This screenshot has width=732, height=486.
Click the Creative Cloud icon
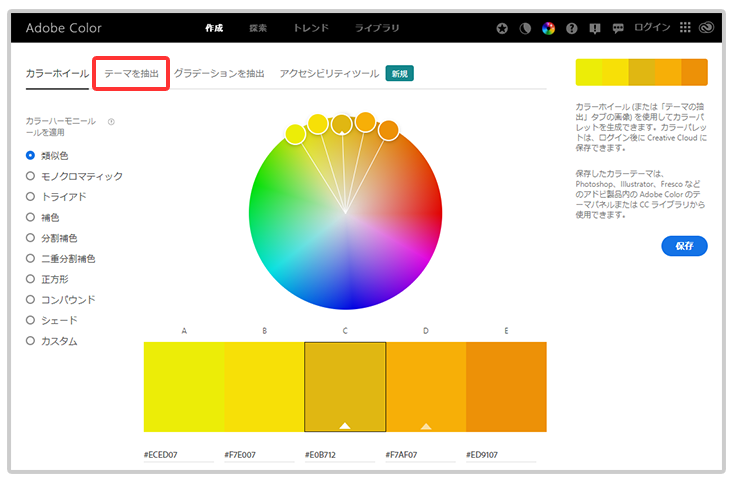[x=706, y=28]
